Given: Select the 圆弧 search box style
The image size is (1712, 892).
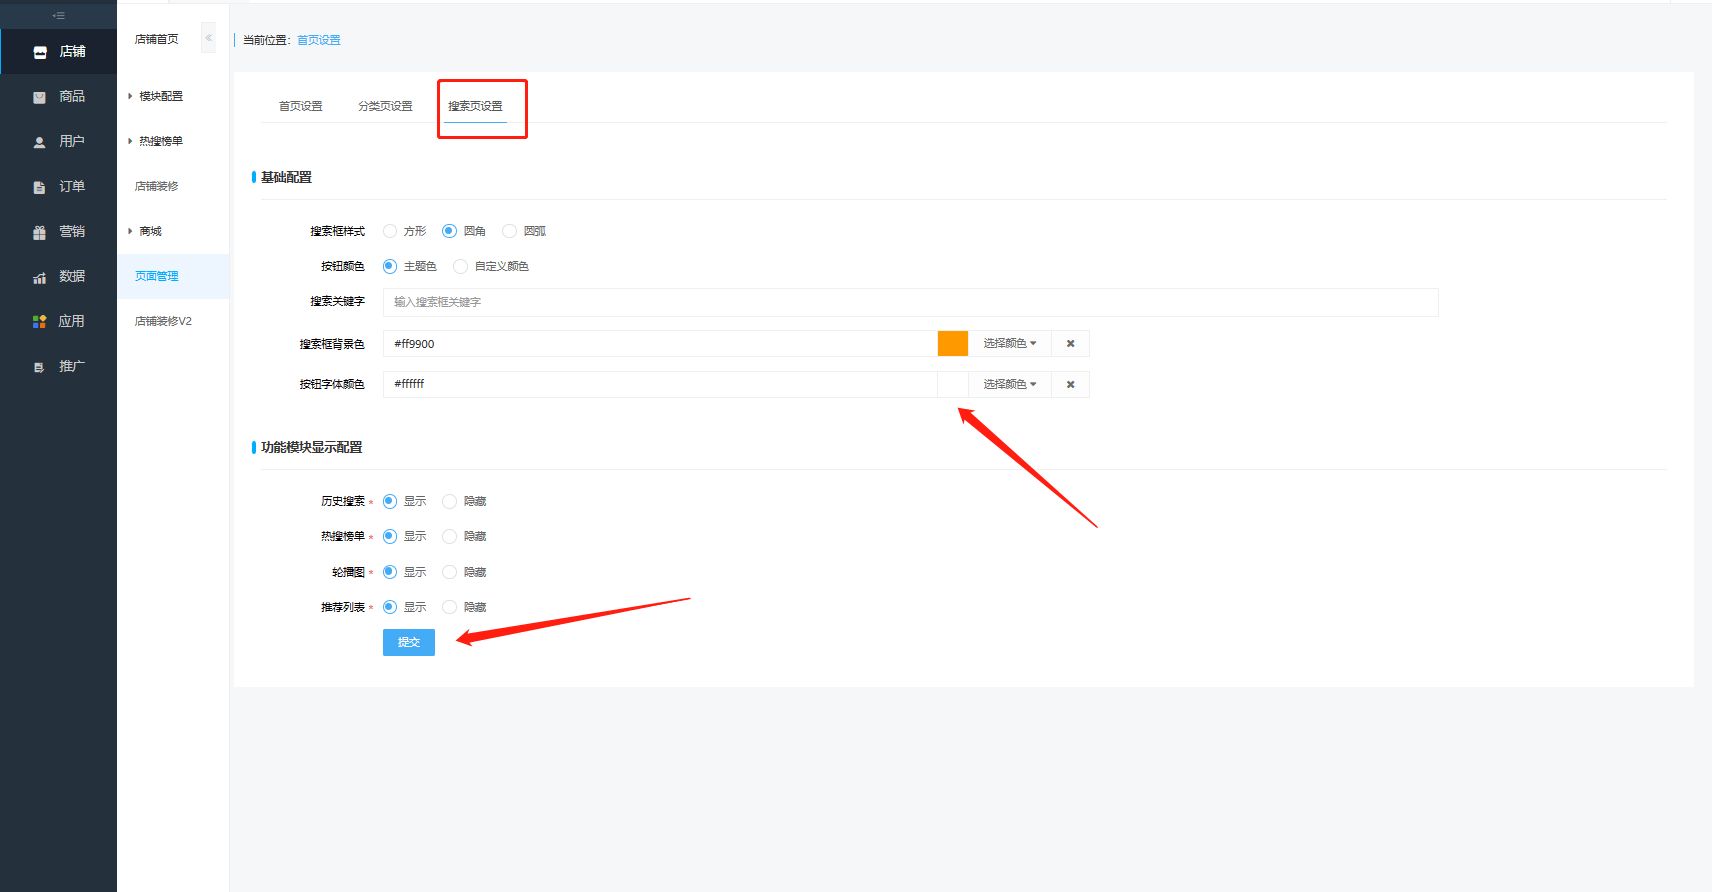Looking at the screenshot, I should [x=509, y=231].
